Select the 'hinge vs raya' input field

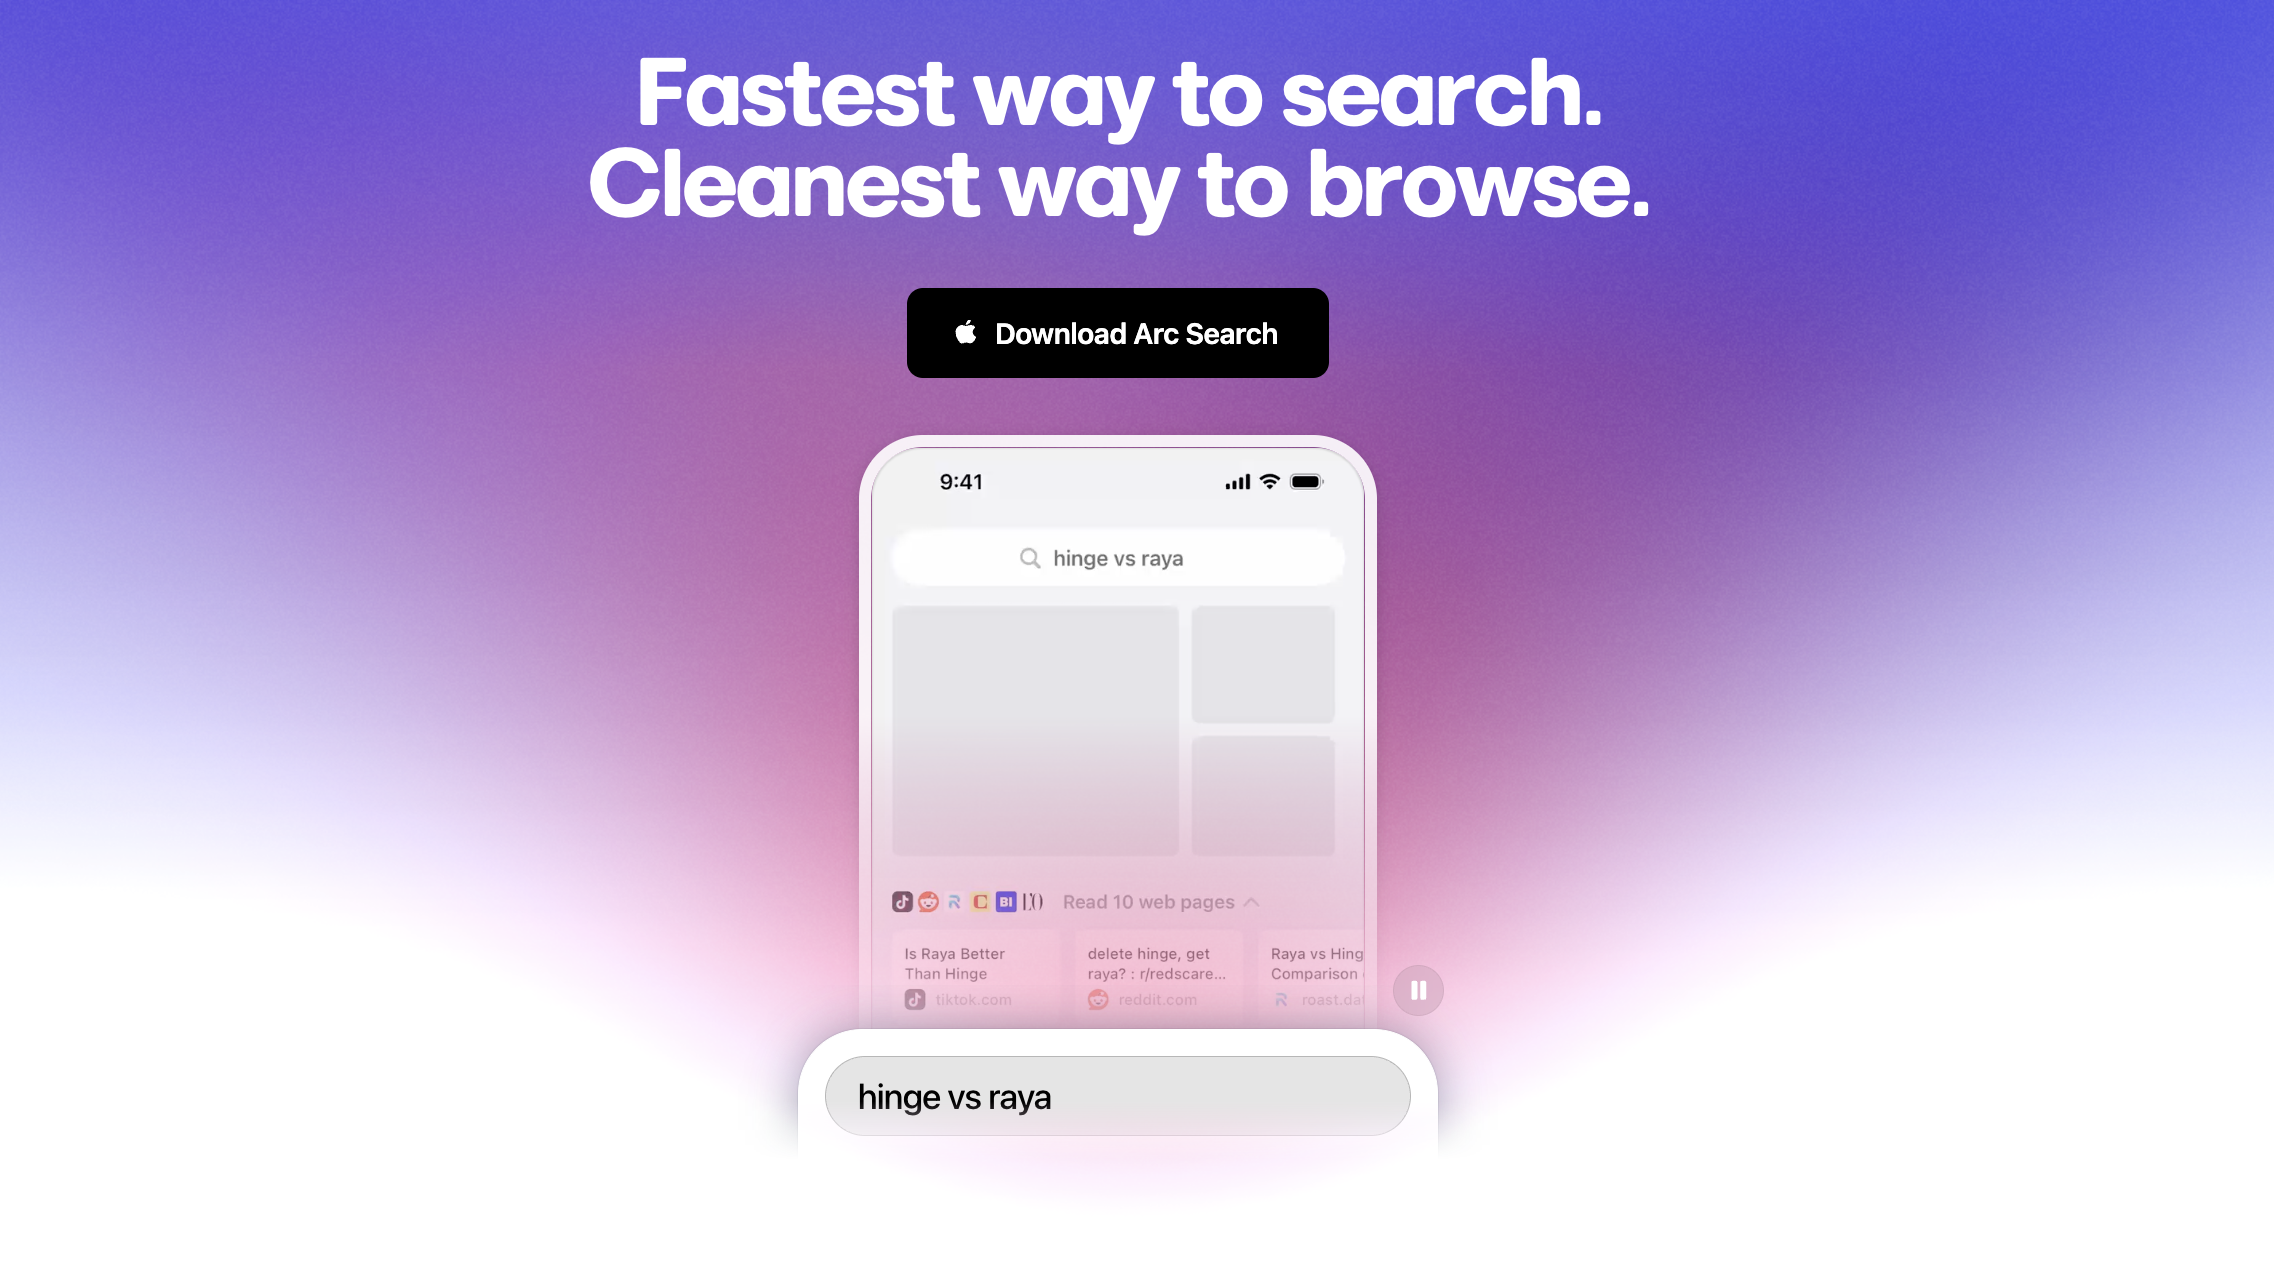click(x=1114, y=1095)
